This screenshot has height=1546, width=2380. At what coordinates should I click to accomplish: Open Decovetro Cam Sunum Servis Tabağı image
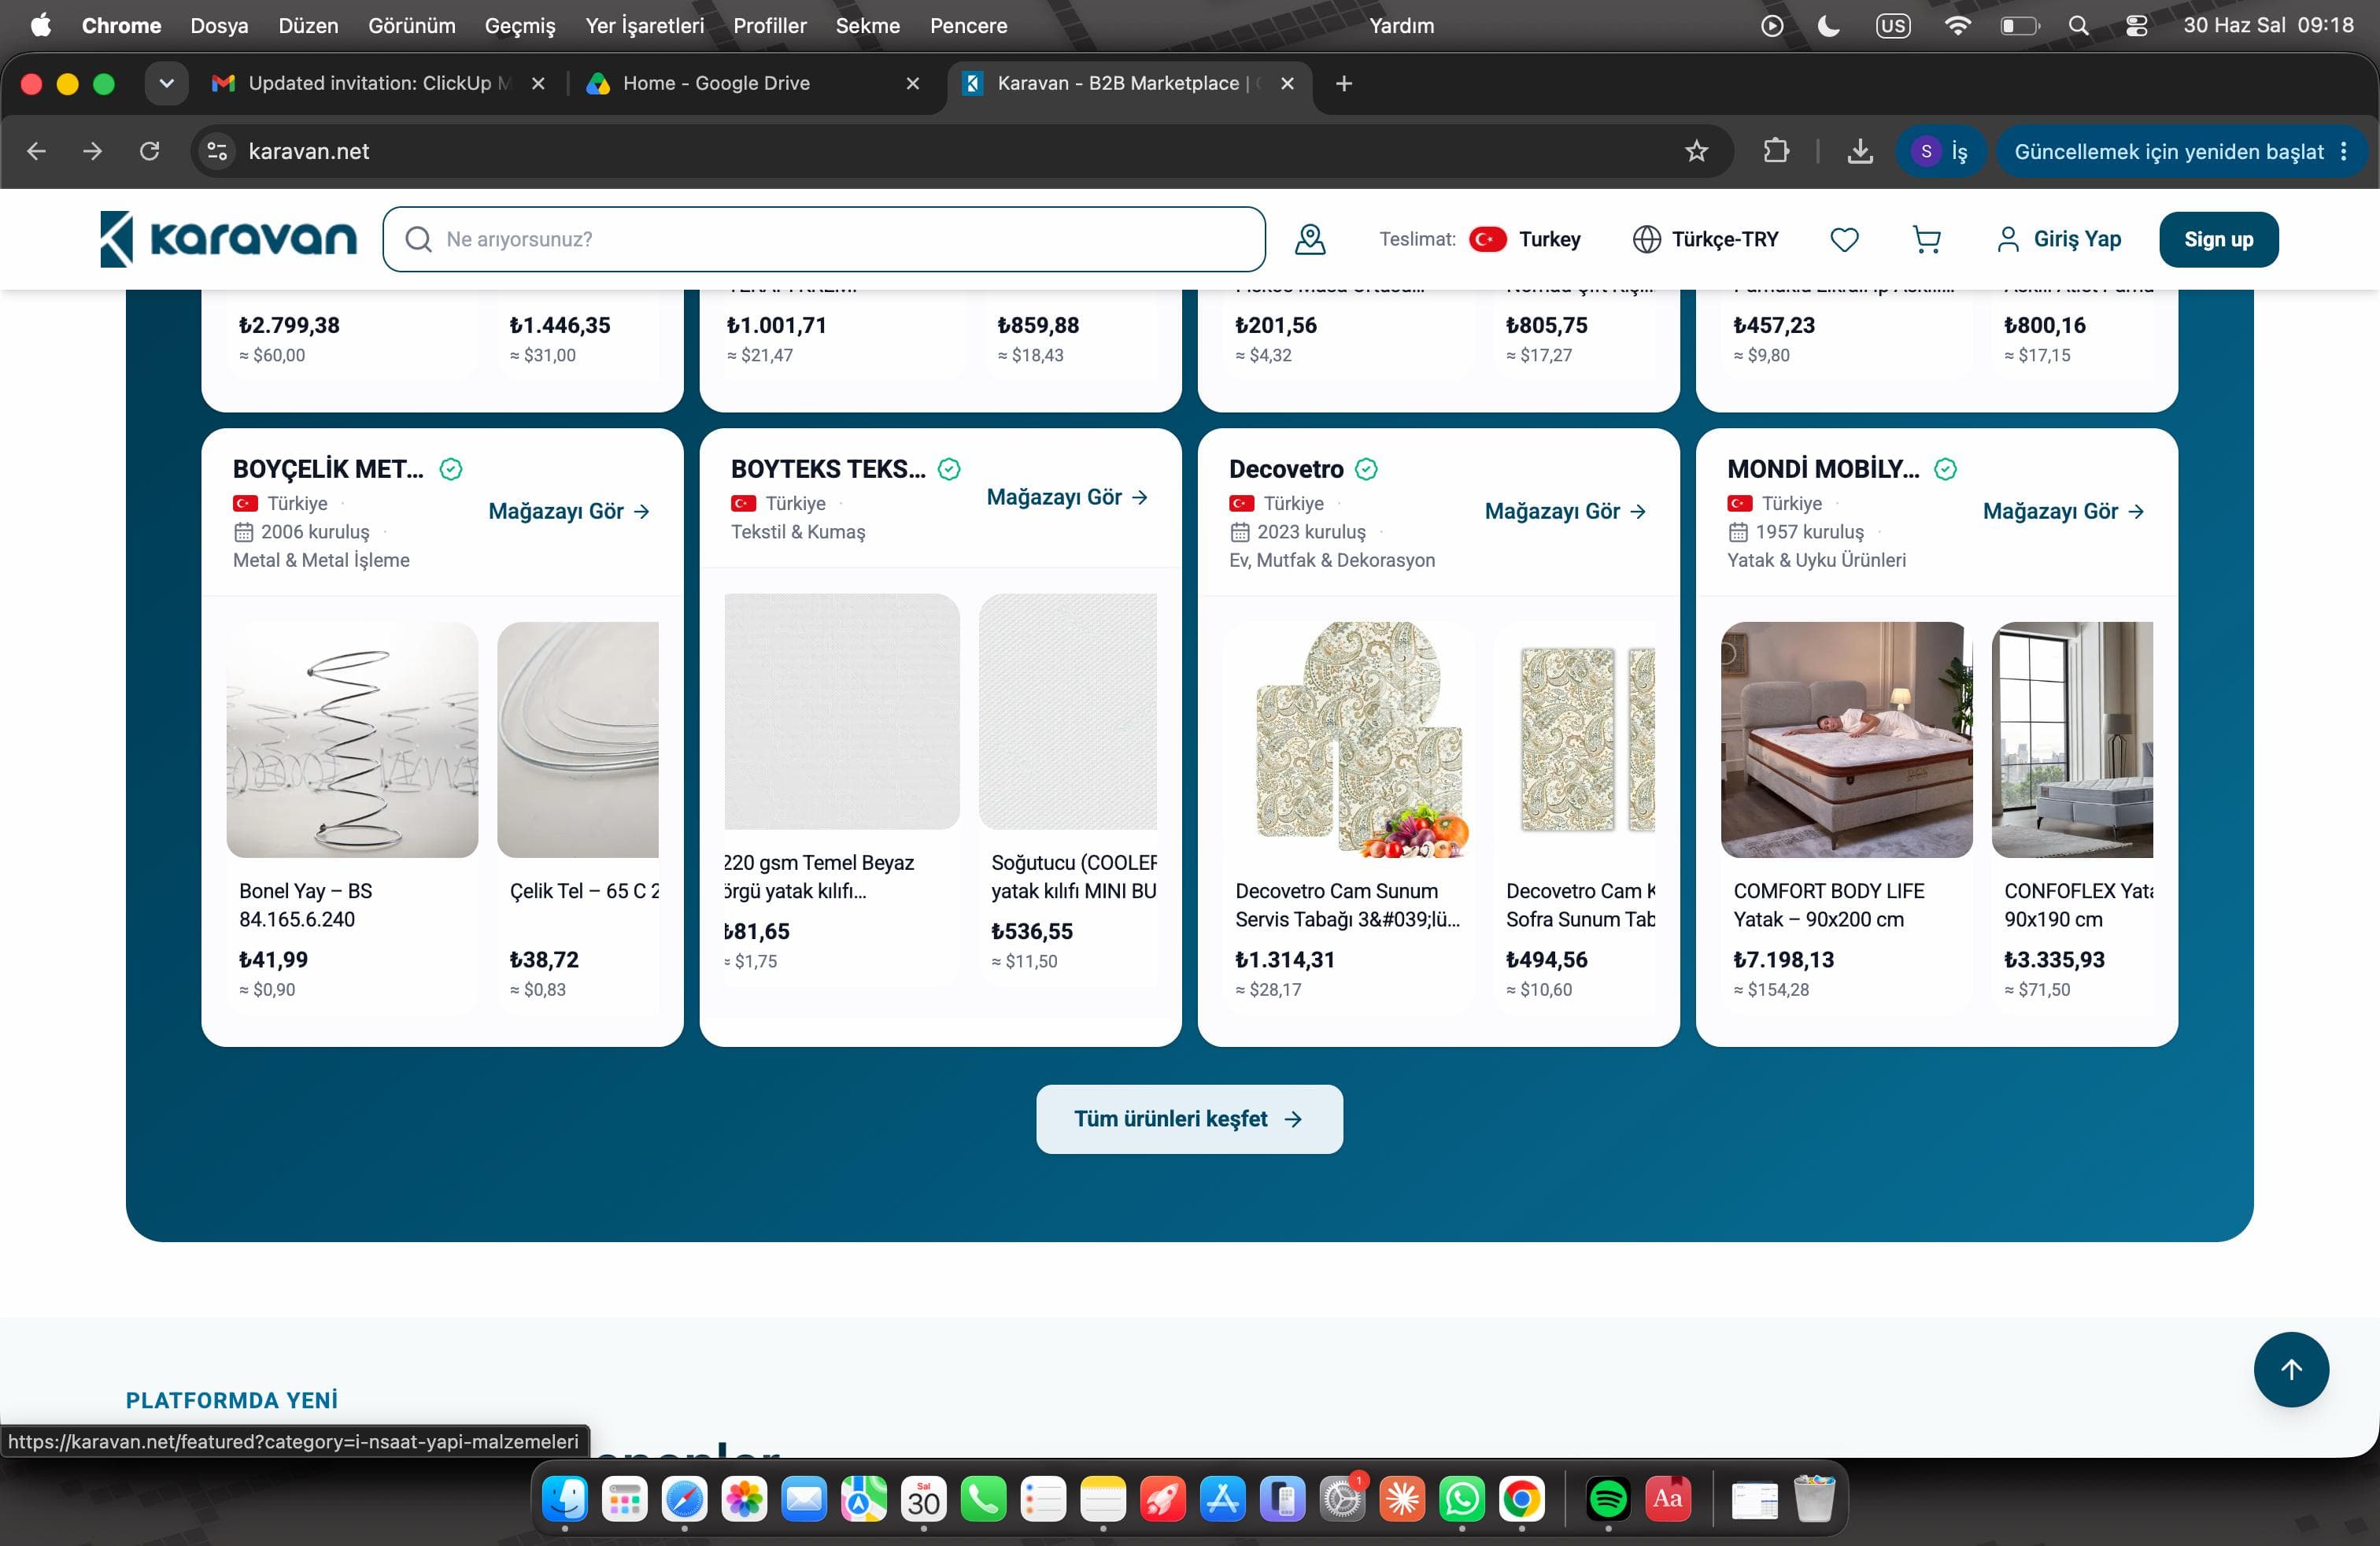[1348, 740]
